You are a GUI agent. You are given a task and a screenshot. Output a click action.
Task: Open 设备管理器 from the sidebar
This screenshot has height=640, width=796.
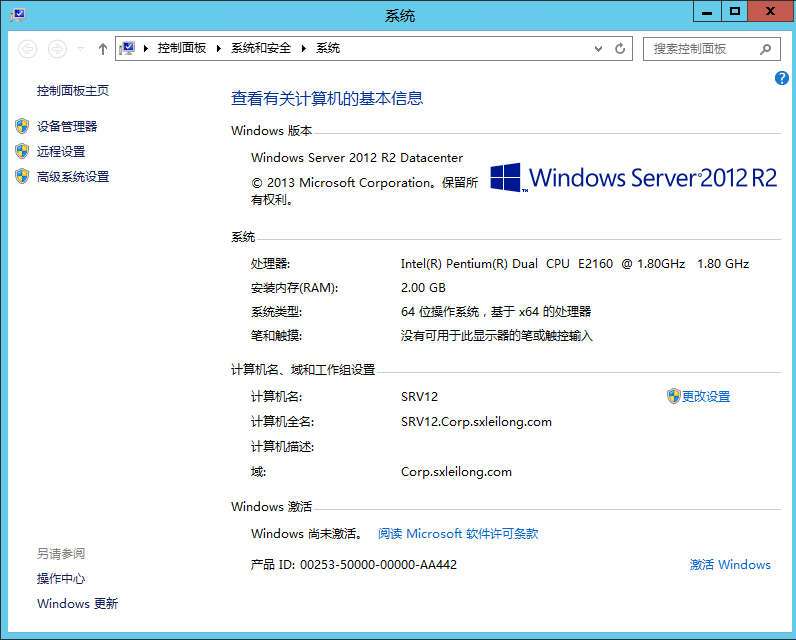[67, 126]
